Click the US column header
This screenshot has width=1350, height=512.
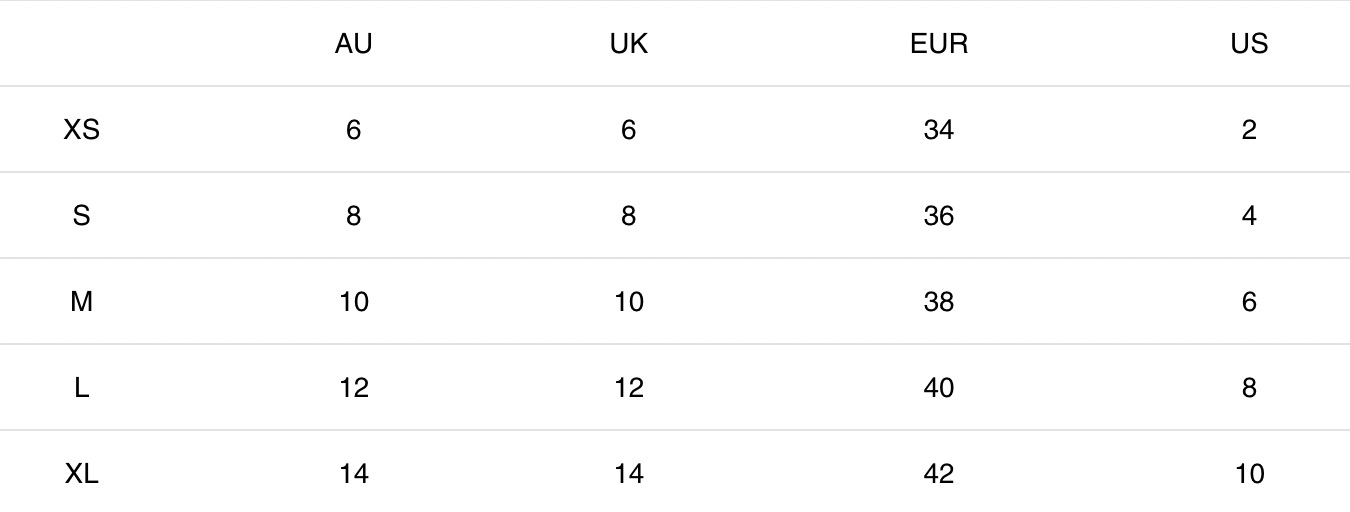pyautogui.click(x=1249, y=44)
